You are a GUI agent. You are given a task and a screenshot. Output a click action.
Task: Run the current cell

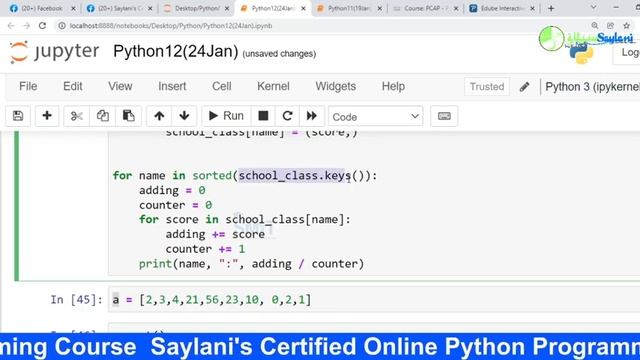click(226, 116)
